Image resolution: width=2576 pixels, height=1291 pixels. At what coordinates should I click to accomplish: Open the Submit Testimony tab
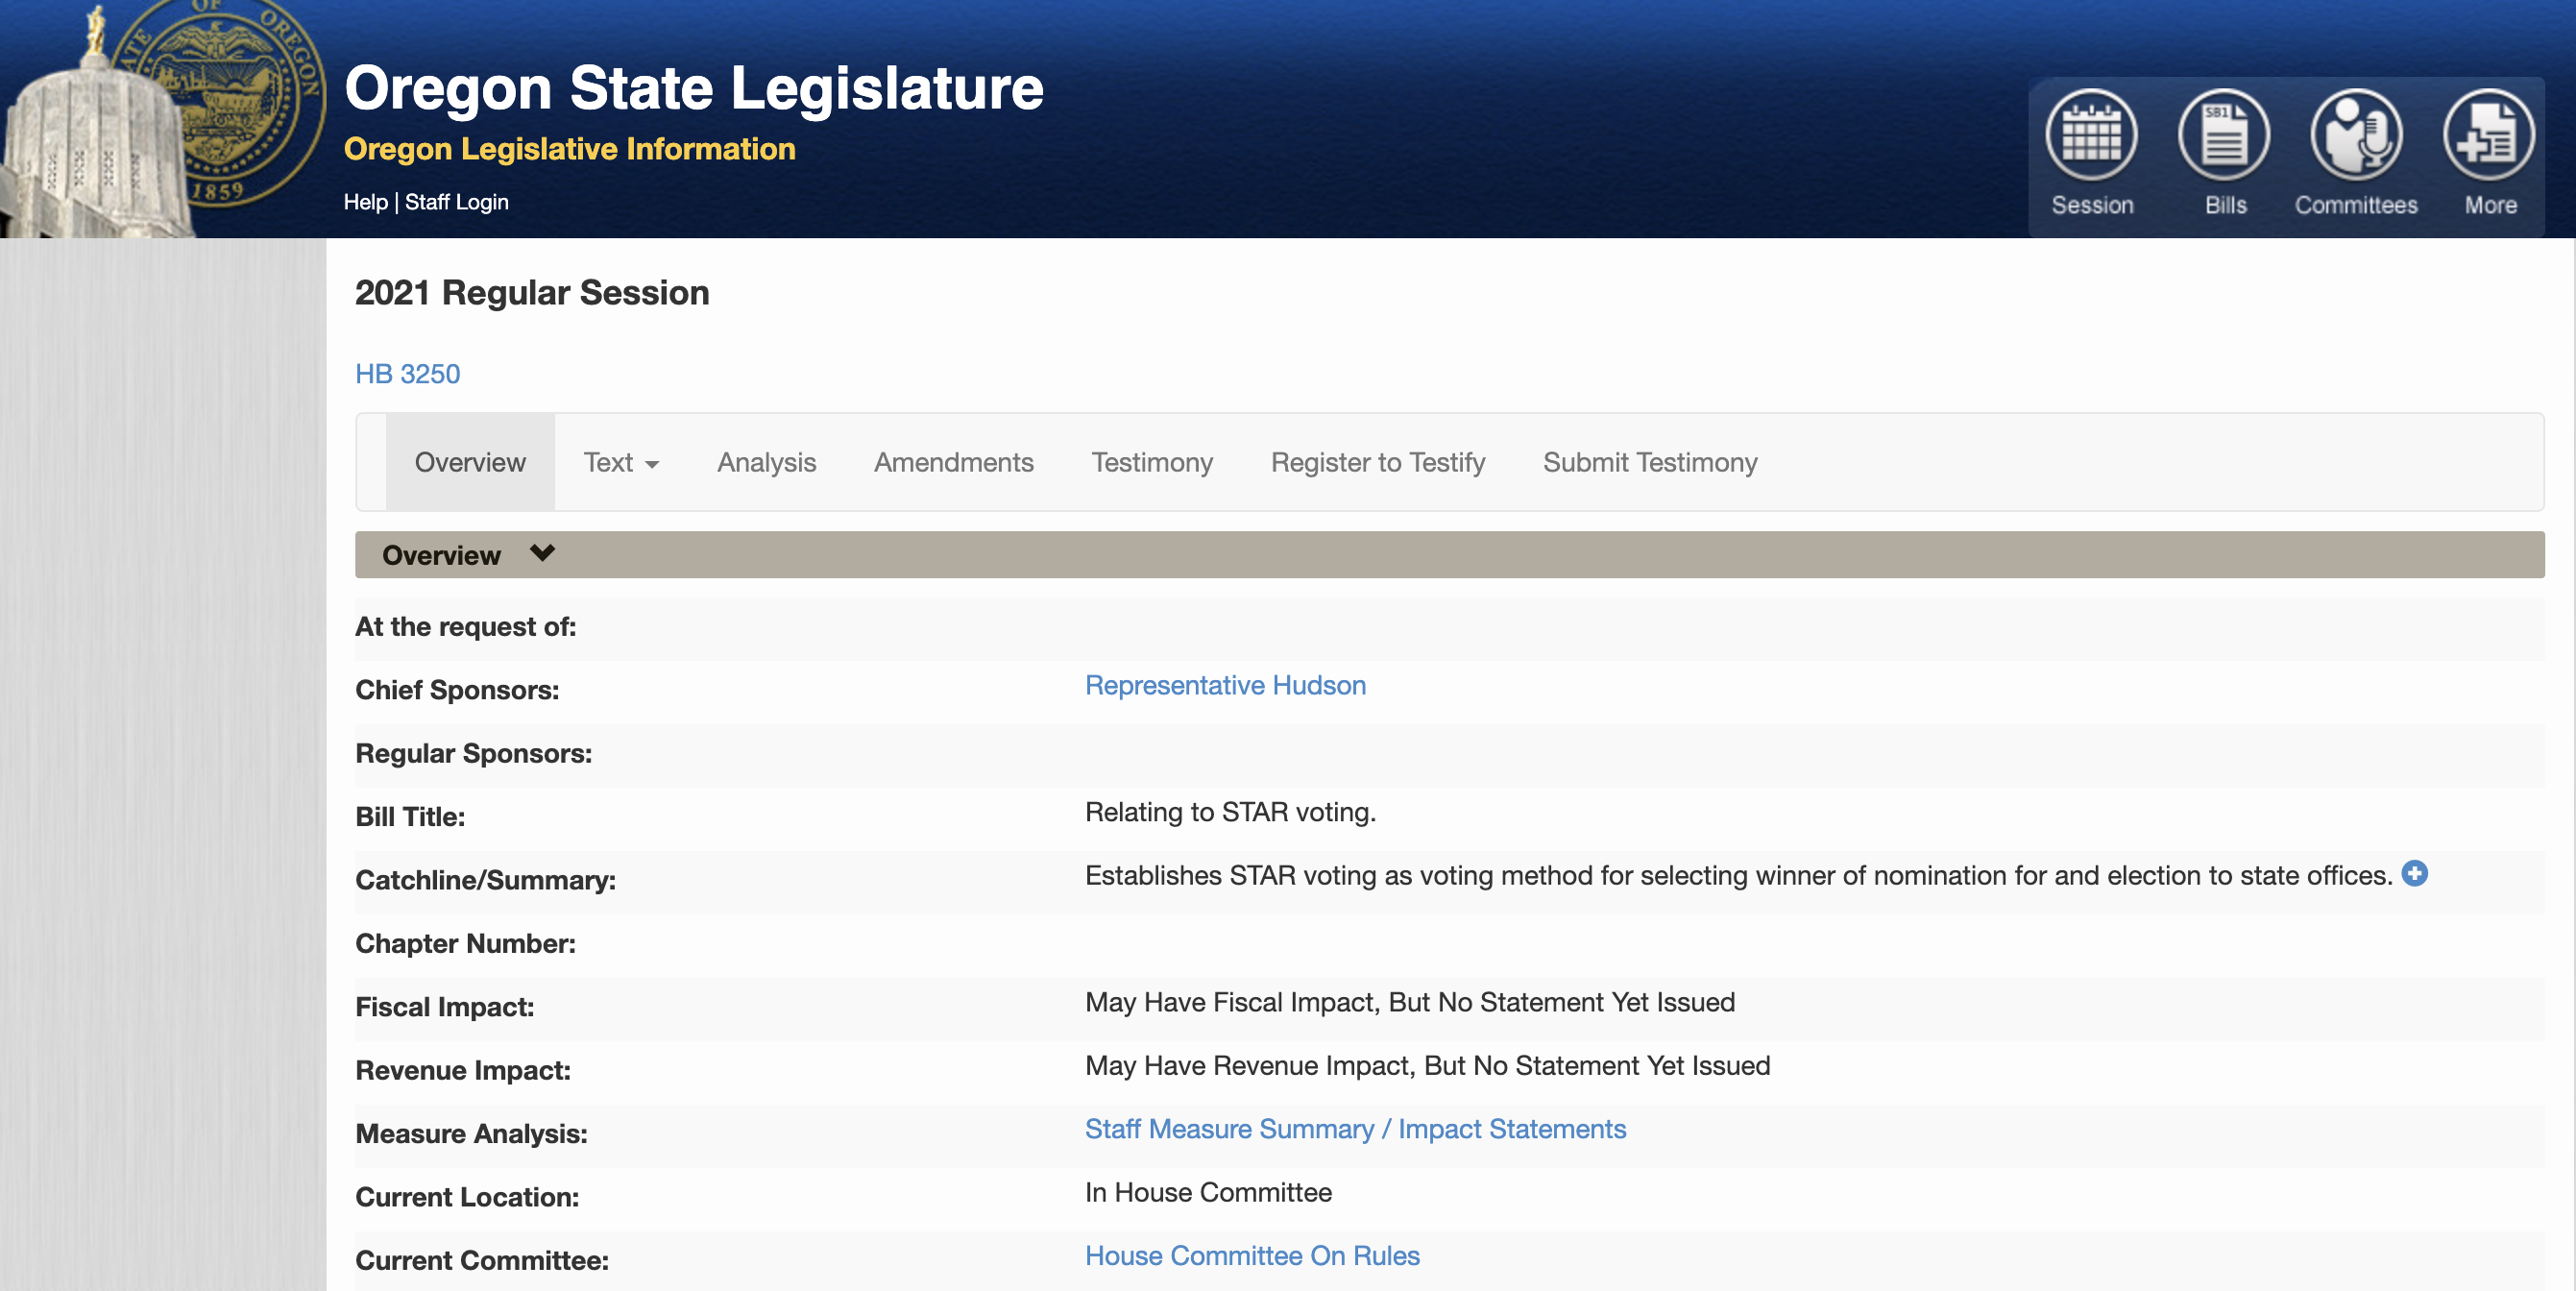(1649, 462)
